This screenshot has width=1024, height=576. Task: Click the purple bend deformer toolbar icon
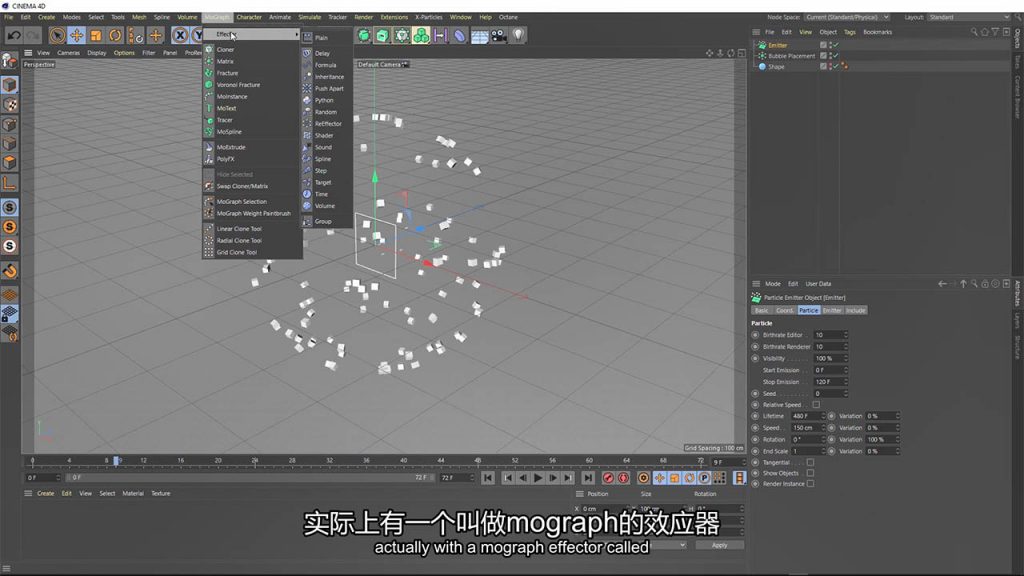pyautogui.click(x=460, y=35)
